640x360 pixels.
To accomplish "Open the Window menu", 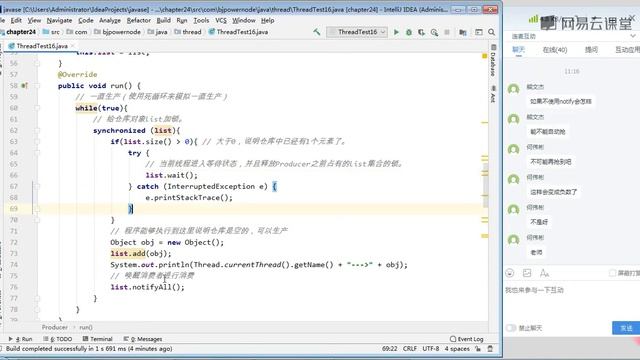I will 244,20.
